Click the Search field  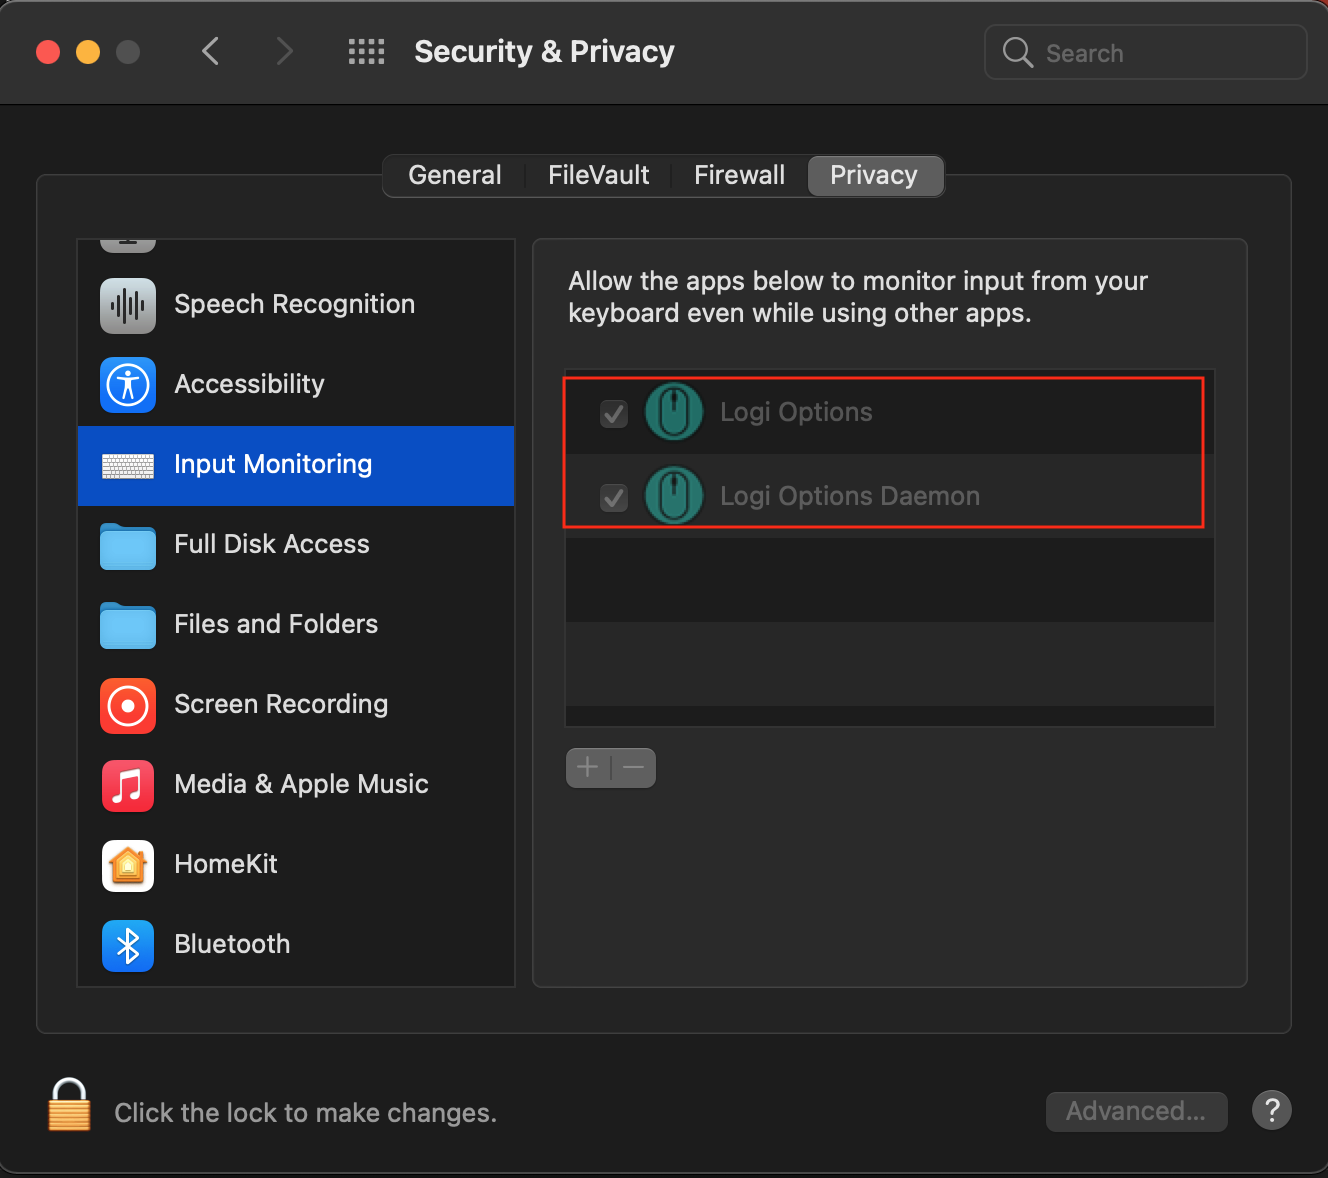(x=1146, y=52)
